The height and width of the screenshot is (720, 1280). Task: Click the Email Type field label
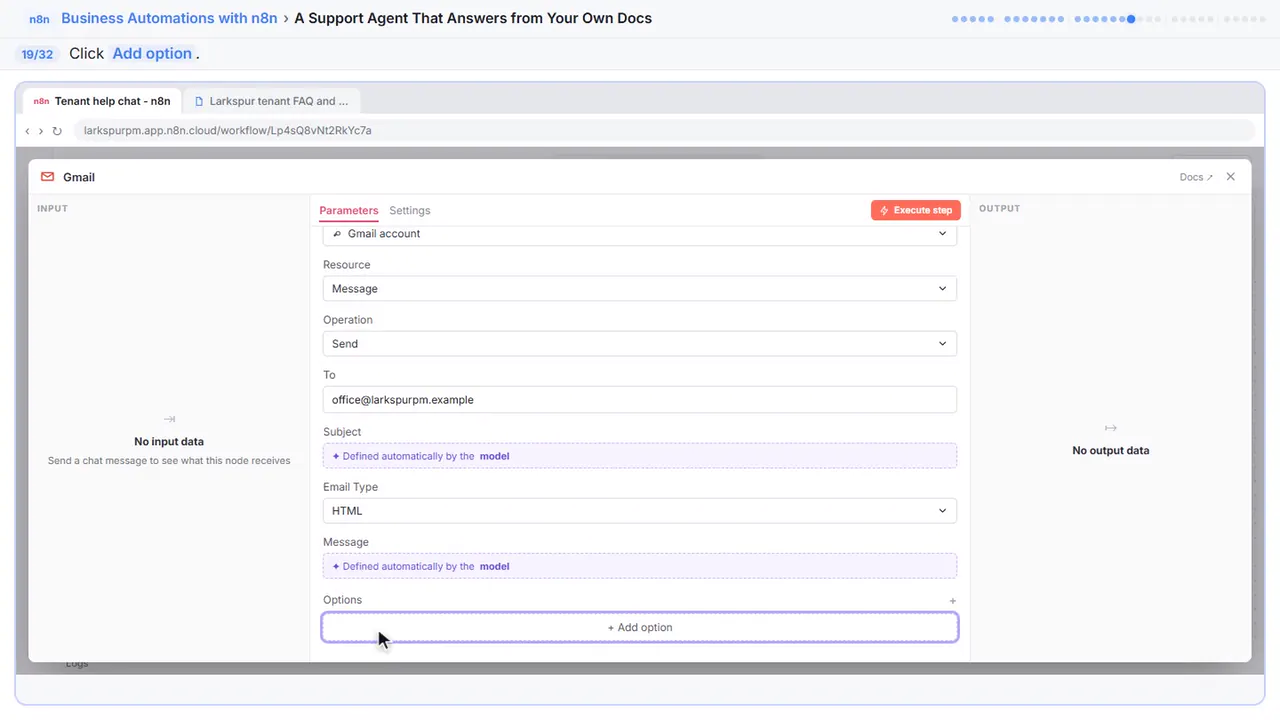tap(350, 487)
